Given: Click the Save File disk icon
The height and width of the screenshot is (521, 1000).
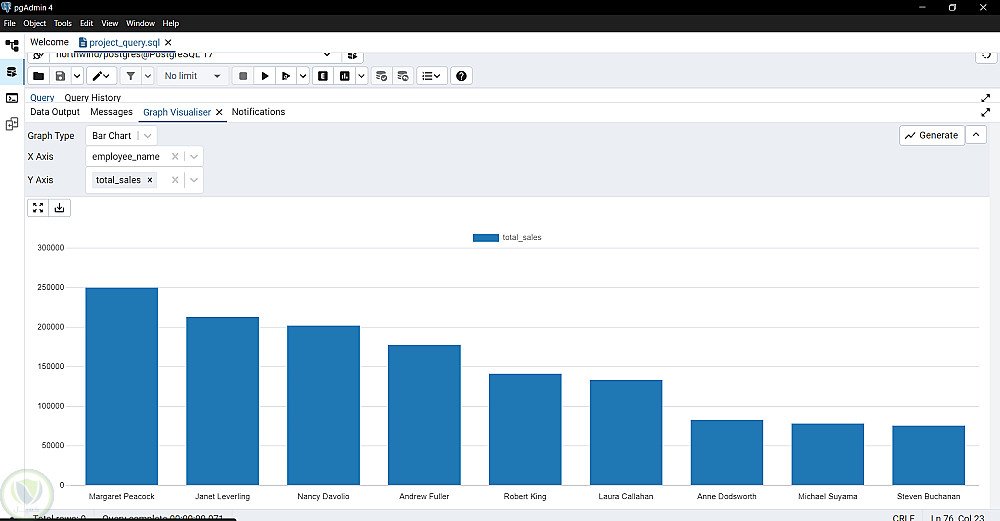Looking at the screenshot, I should [60, 76].
